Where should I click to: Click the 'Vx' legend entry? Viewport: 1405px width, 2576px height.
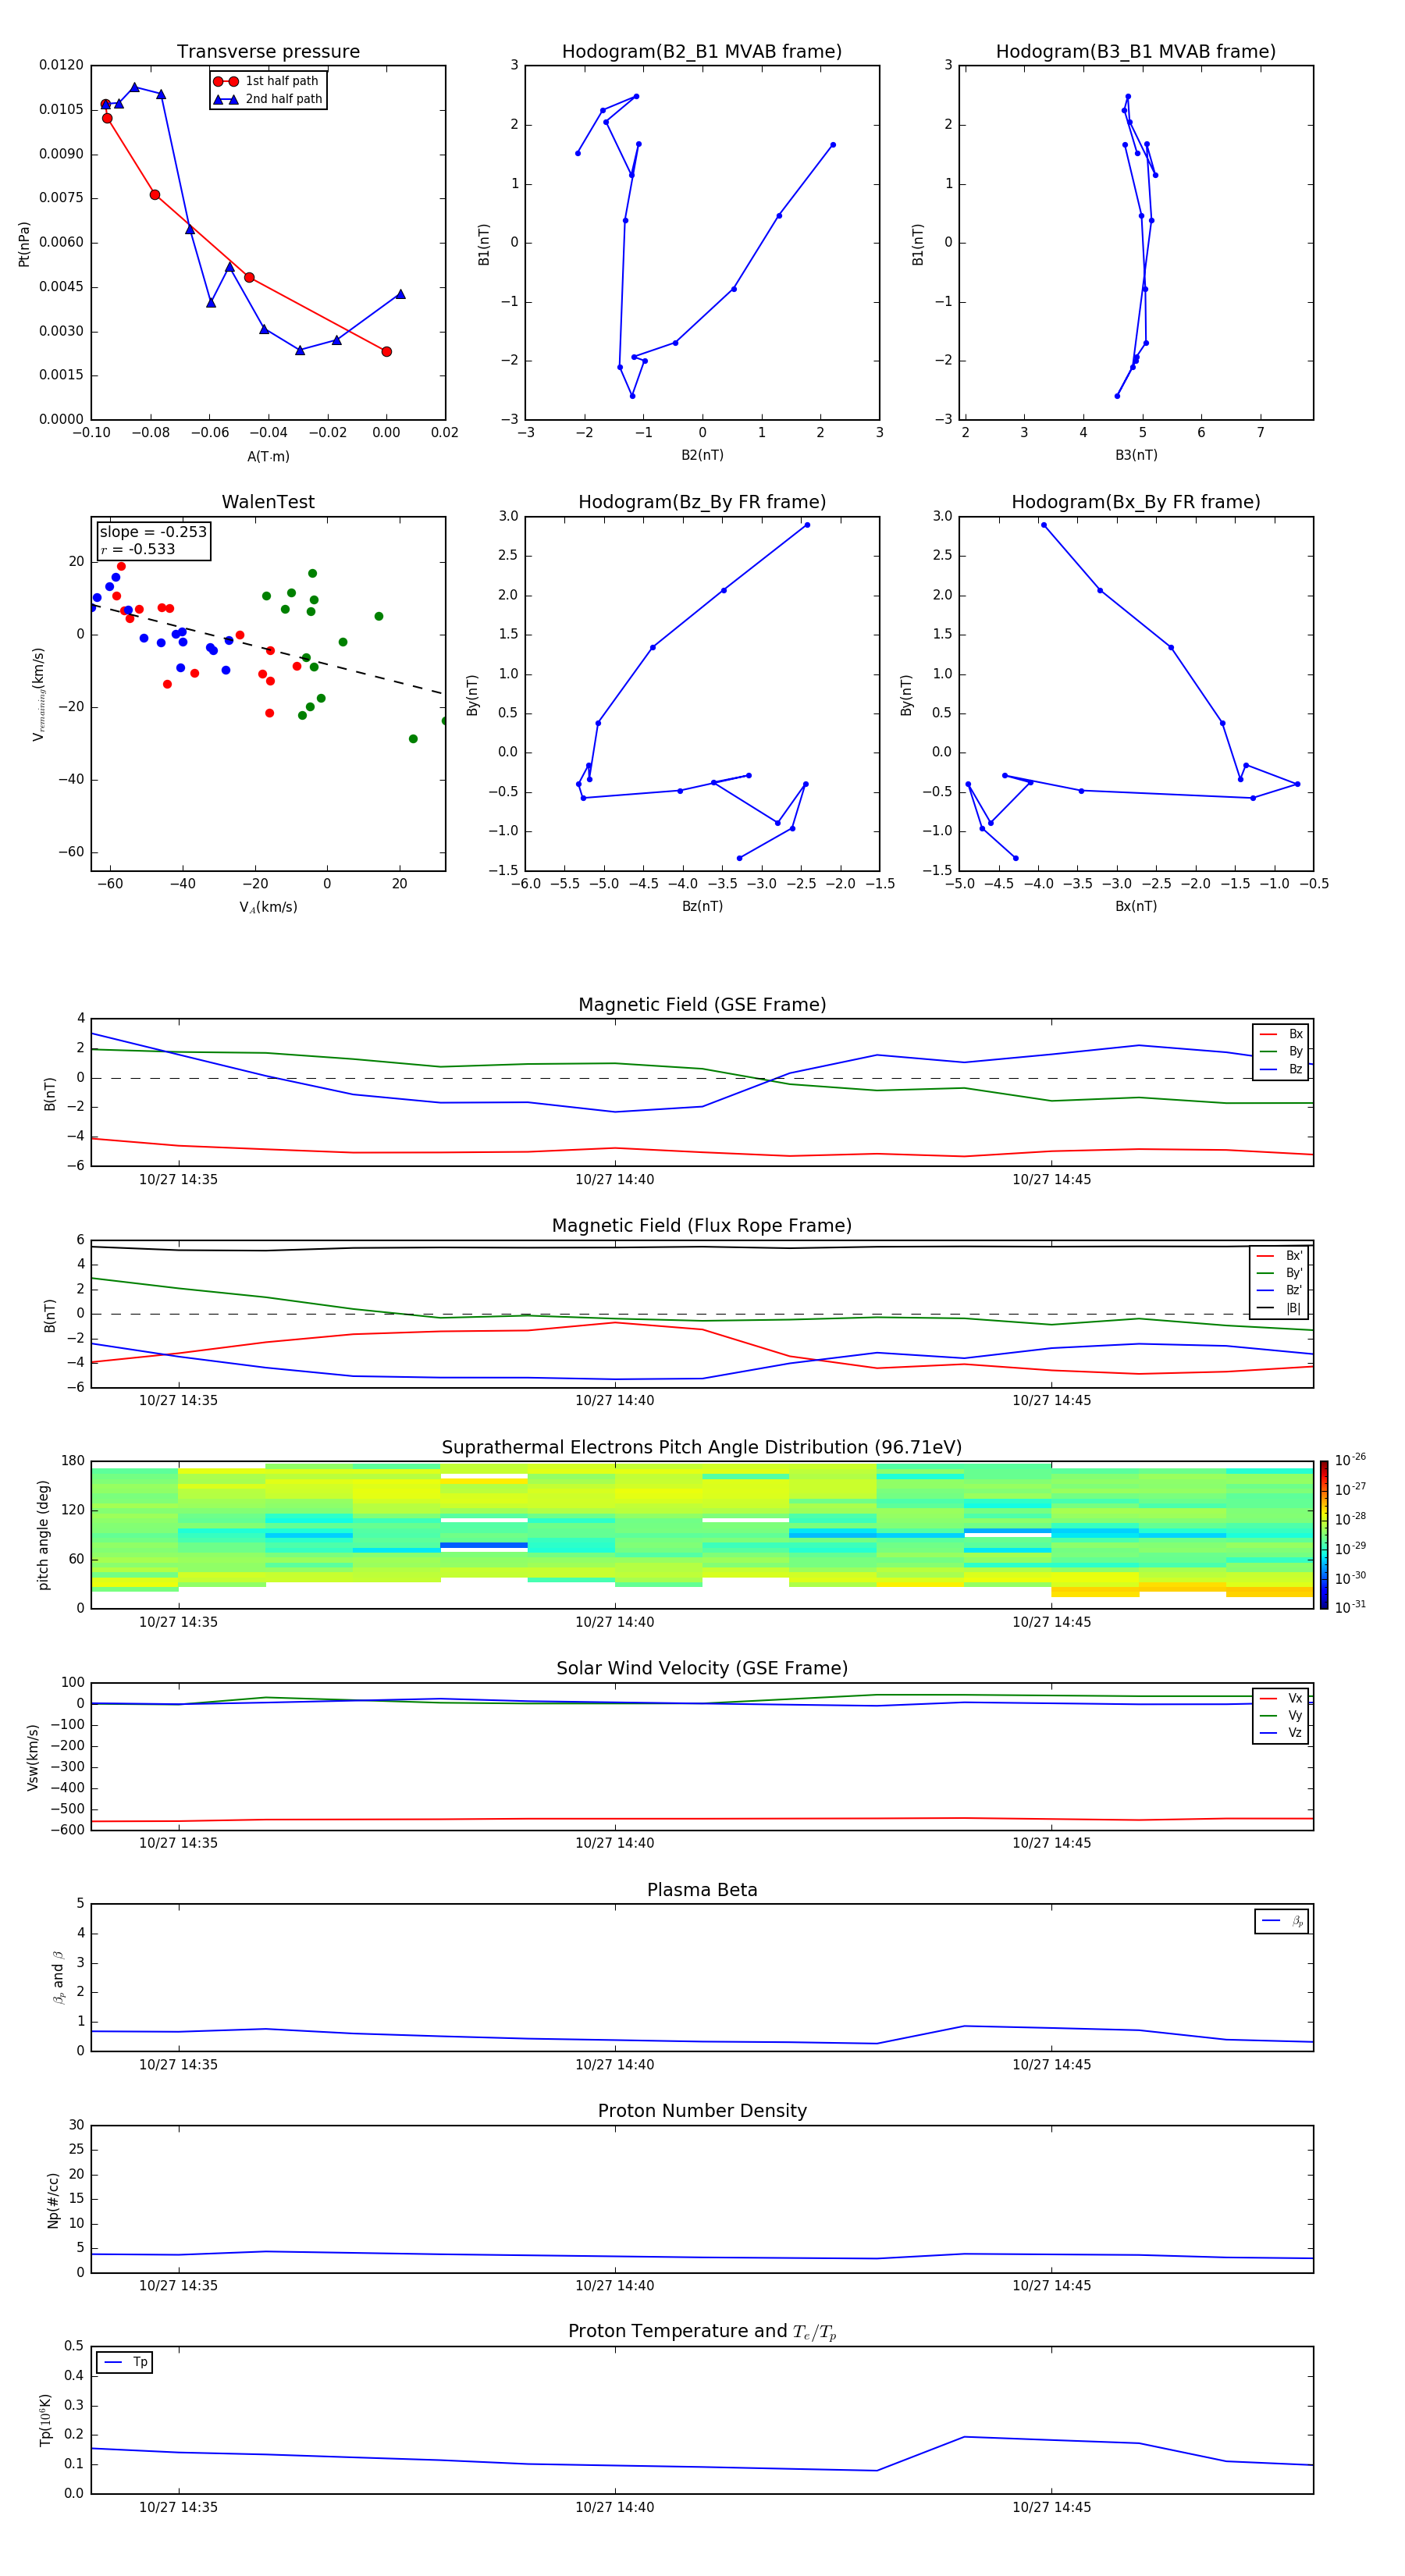(x=1281, y=1698)
